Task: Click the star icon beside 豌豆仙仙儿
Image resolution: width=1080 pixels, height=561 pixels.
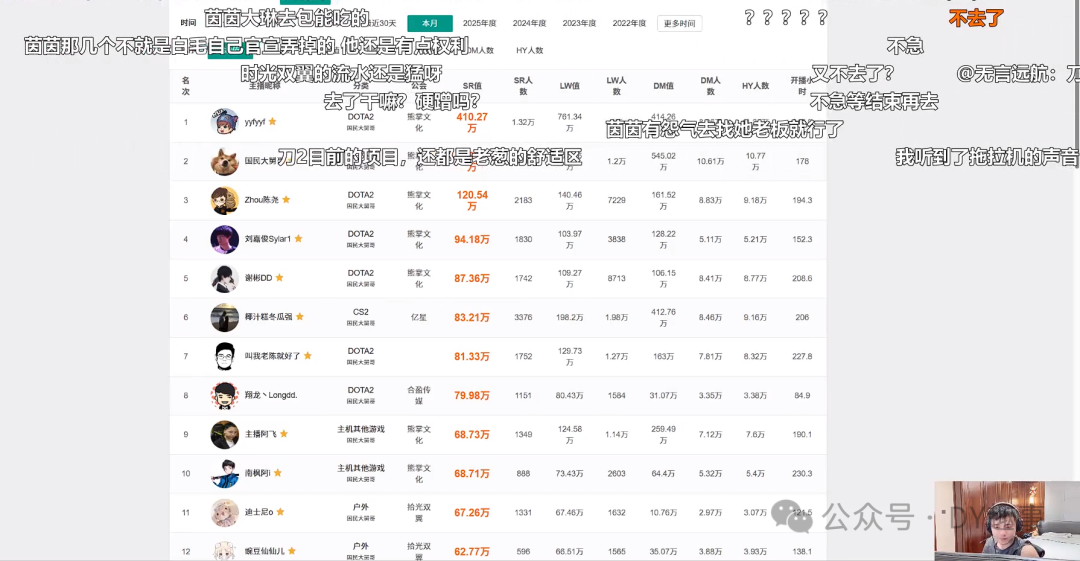Action: pyautogui.click(x=292, y=551)
